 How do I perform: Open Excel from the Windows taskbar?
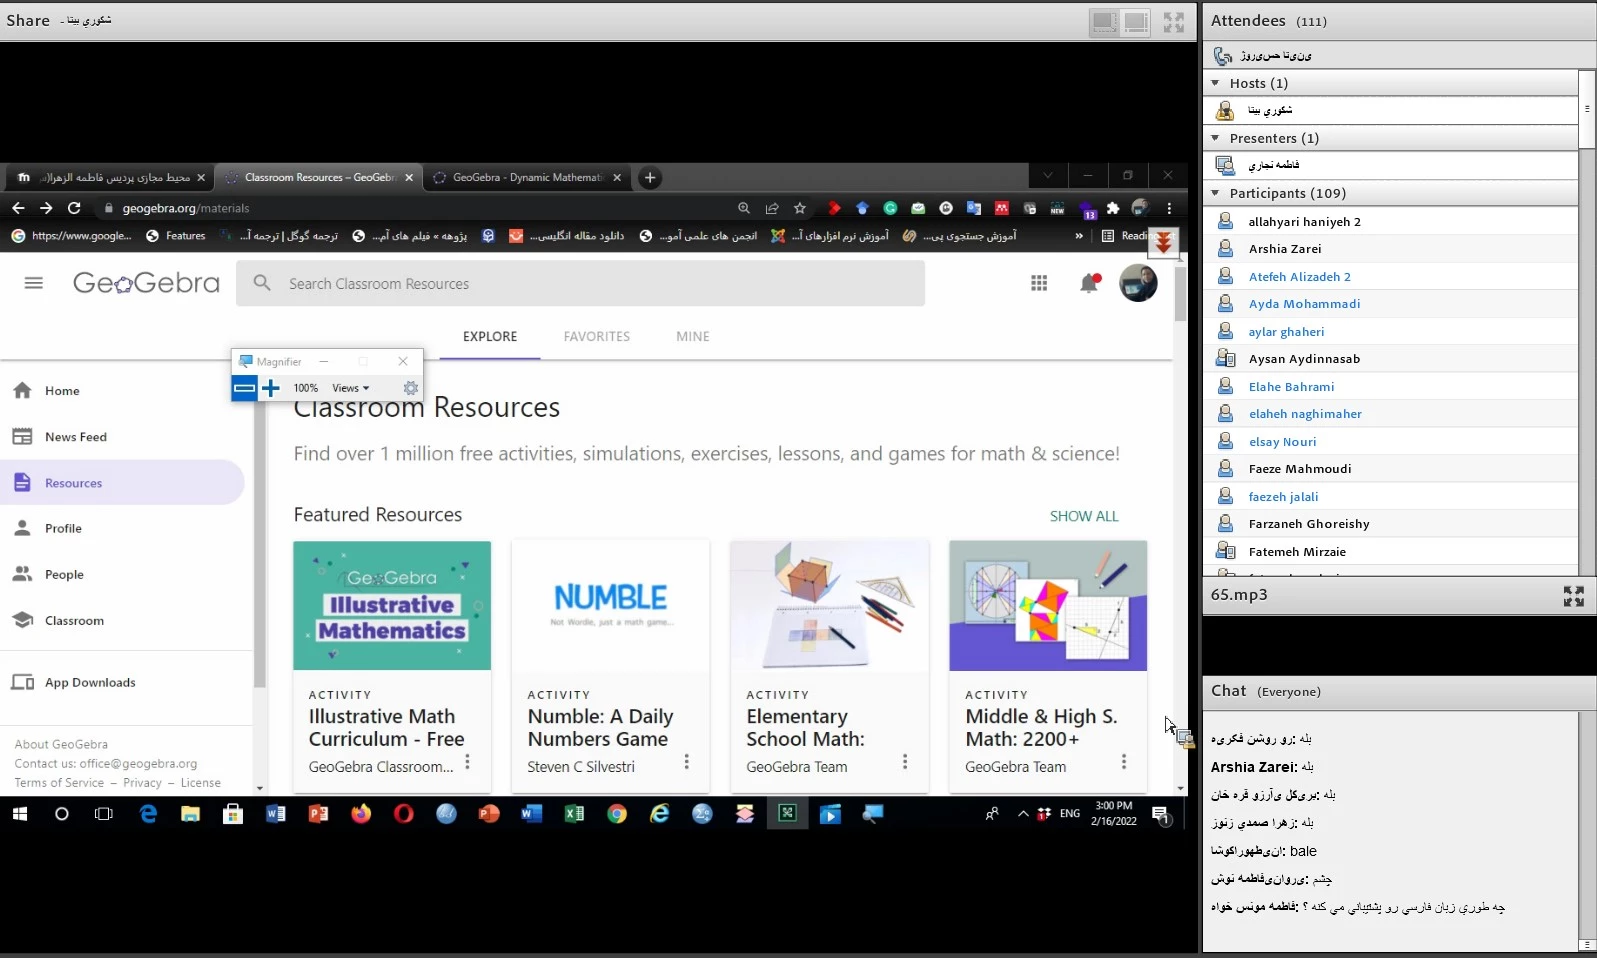pos(574,814)
